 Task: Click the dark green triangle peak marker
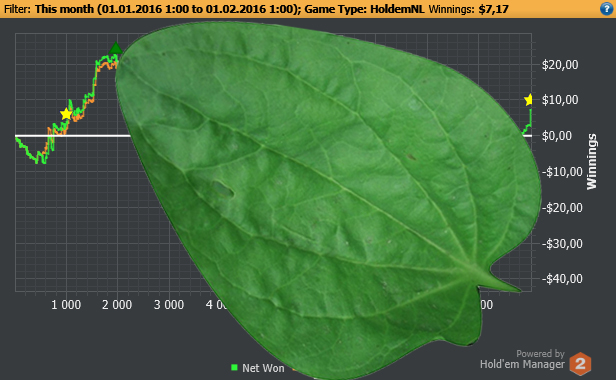[116, 48]
